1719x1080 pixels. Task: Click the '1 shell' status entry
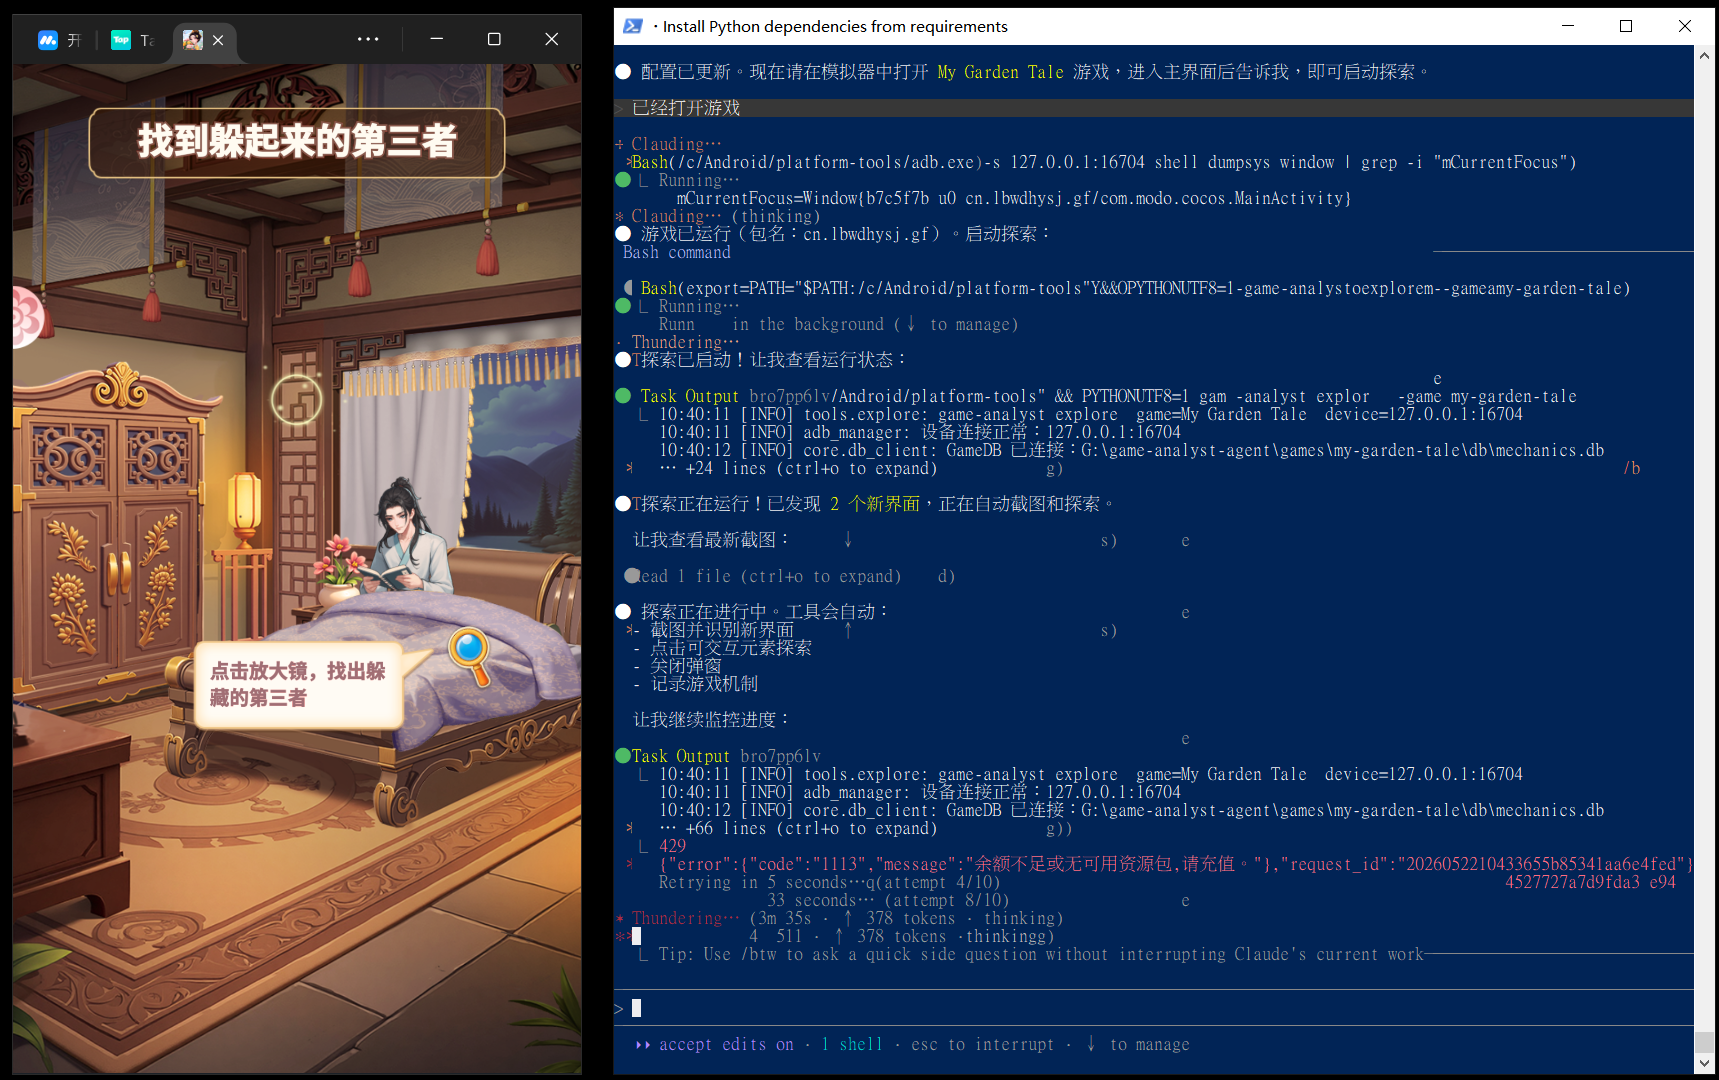(852, 1044)
